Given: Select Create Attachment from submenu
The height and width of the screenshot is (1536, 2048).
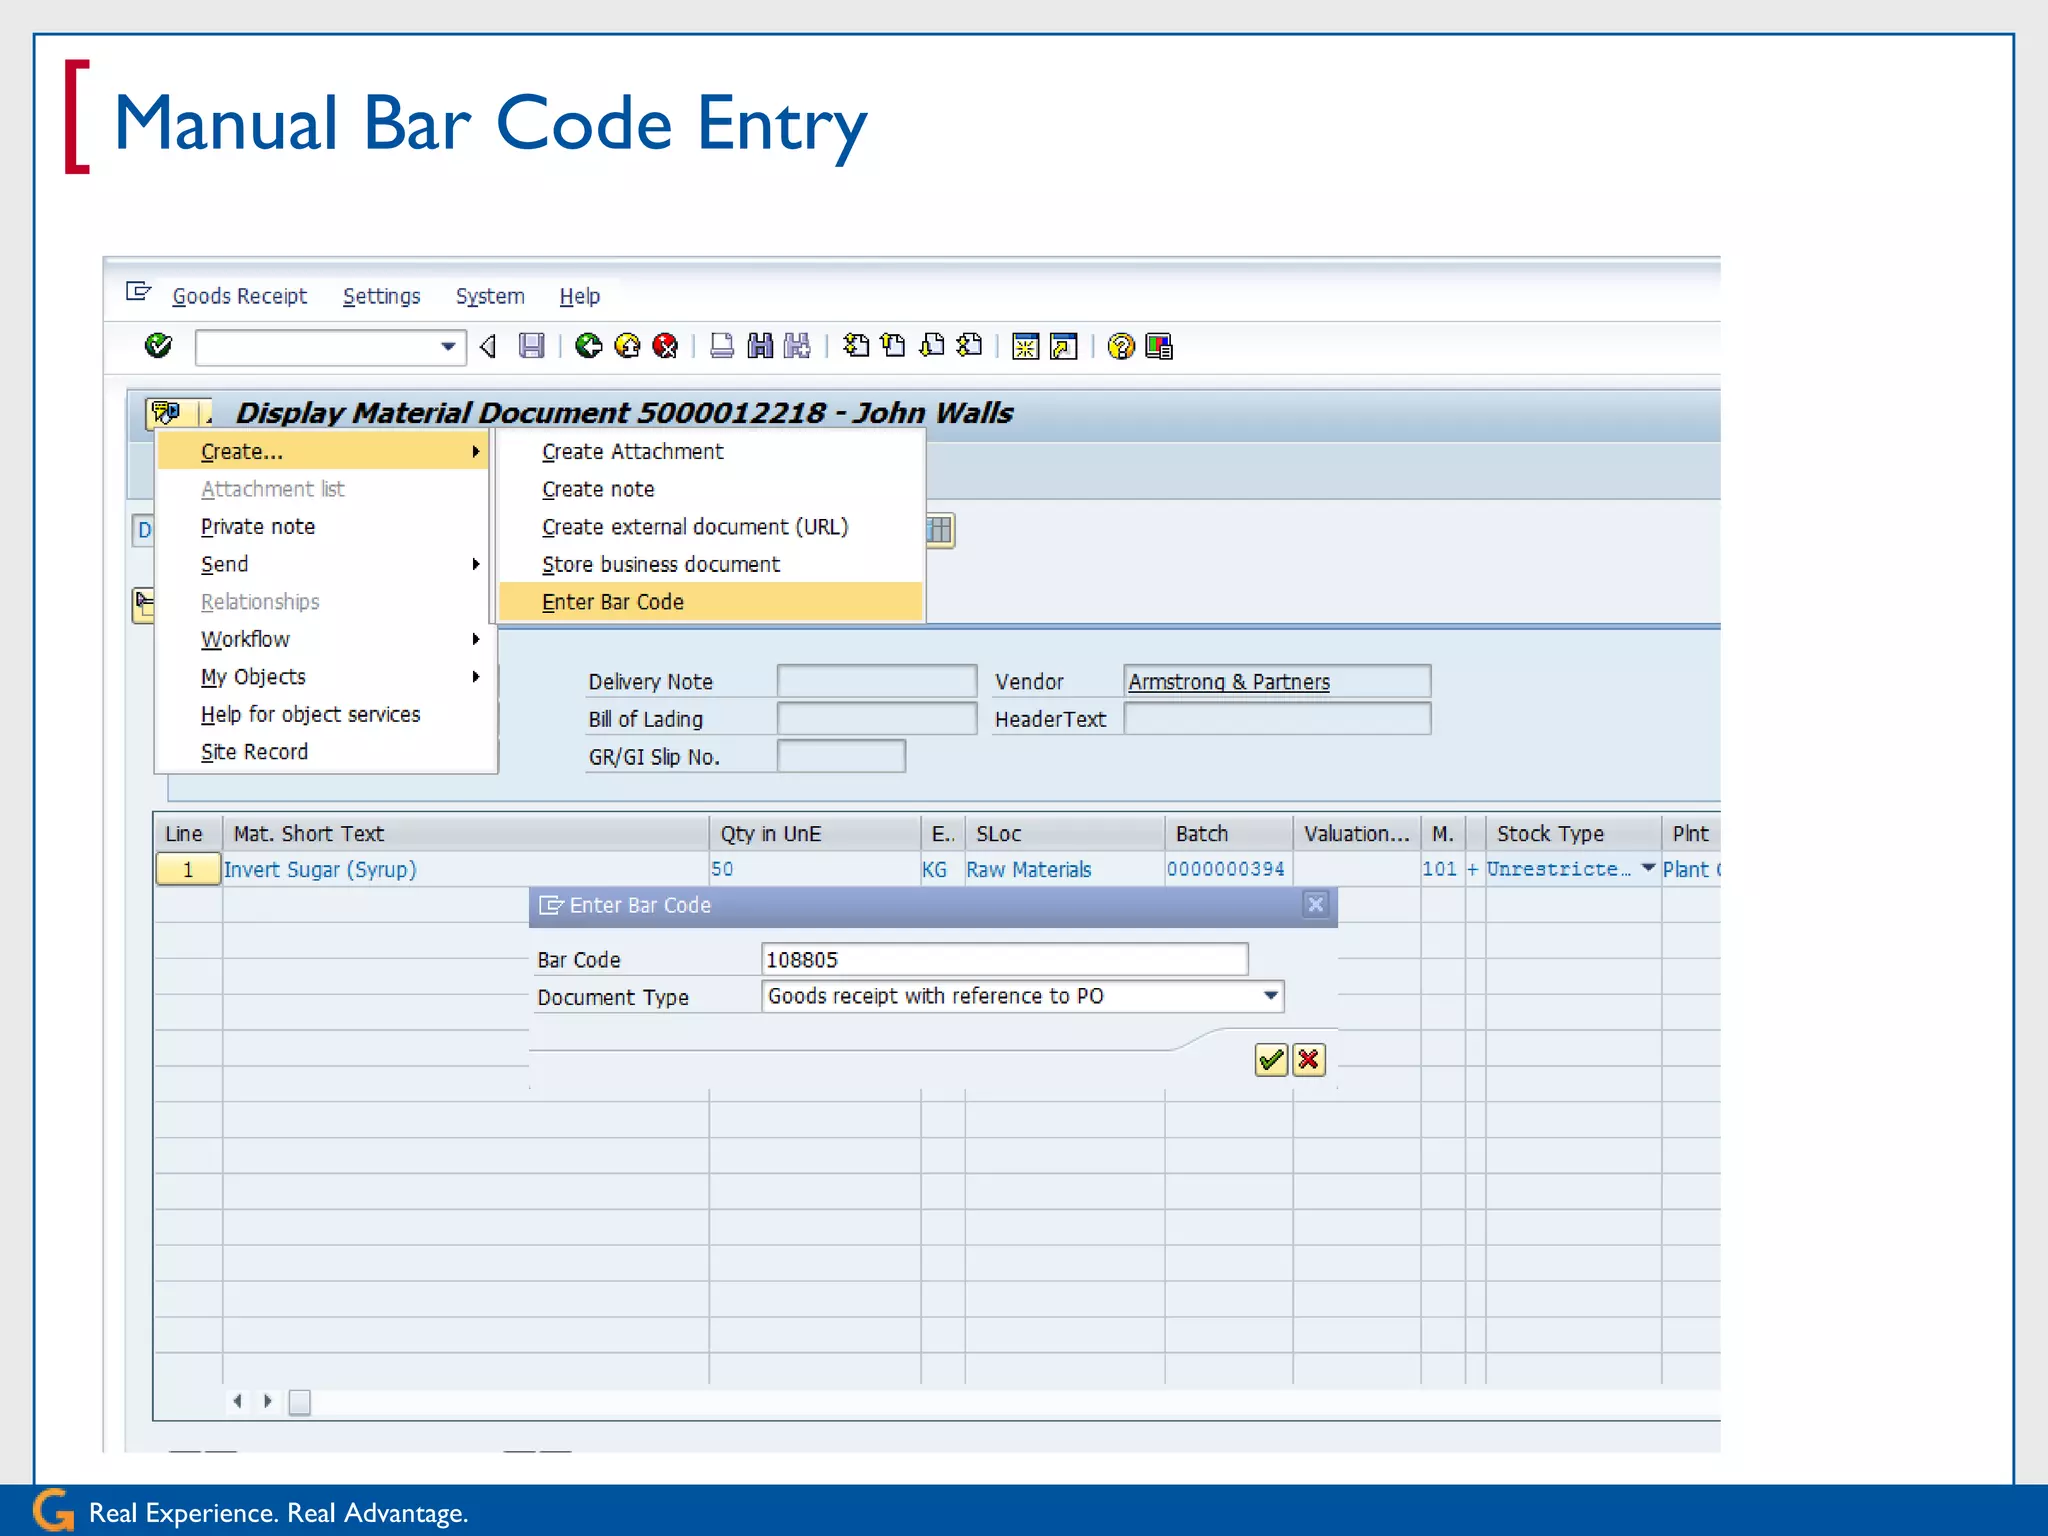Looking at the screenshot, I should coord(710,451).
